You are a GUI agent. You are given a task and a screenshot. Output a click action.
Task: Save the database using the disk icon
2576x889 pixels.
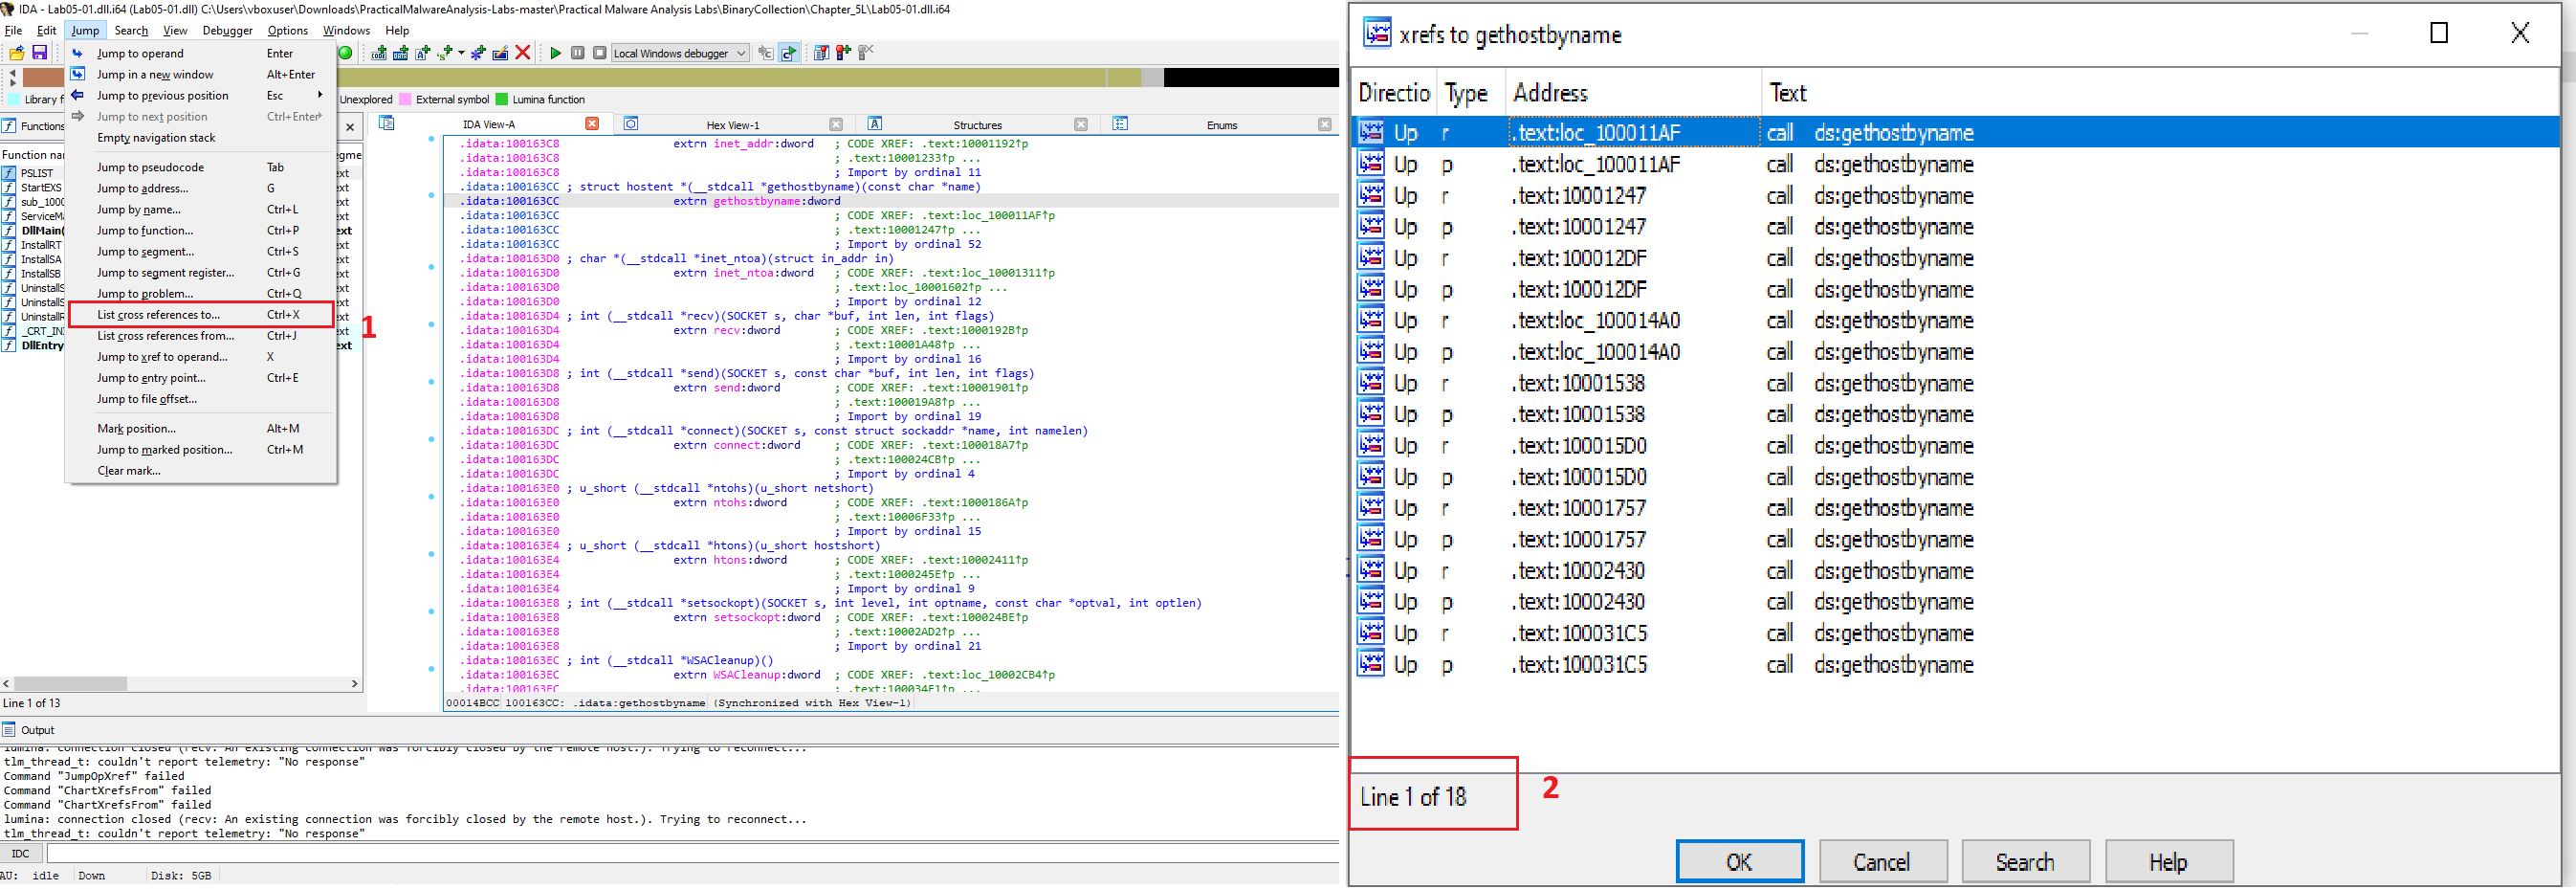pyautogui.click(x=41, y=54)
